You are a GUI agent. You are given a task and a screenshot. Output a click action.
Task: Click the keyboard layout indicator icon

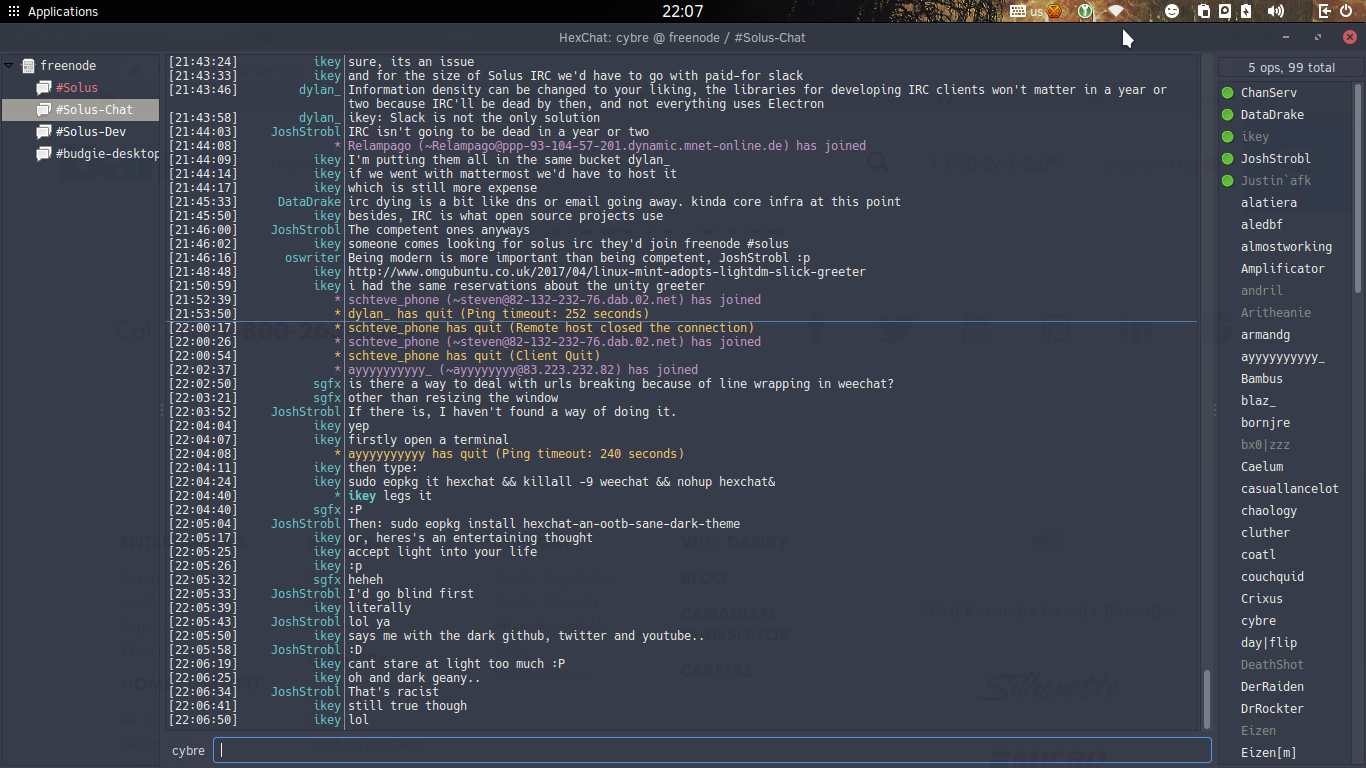coord(1018,11)
